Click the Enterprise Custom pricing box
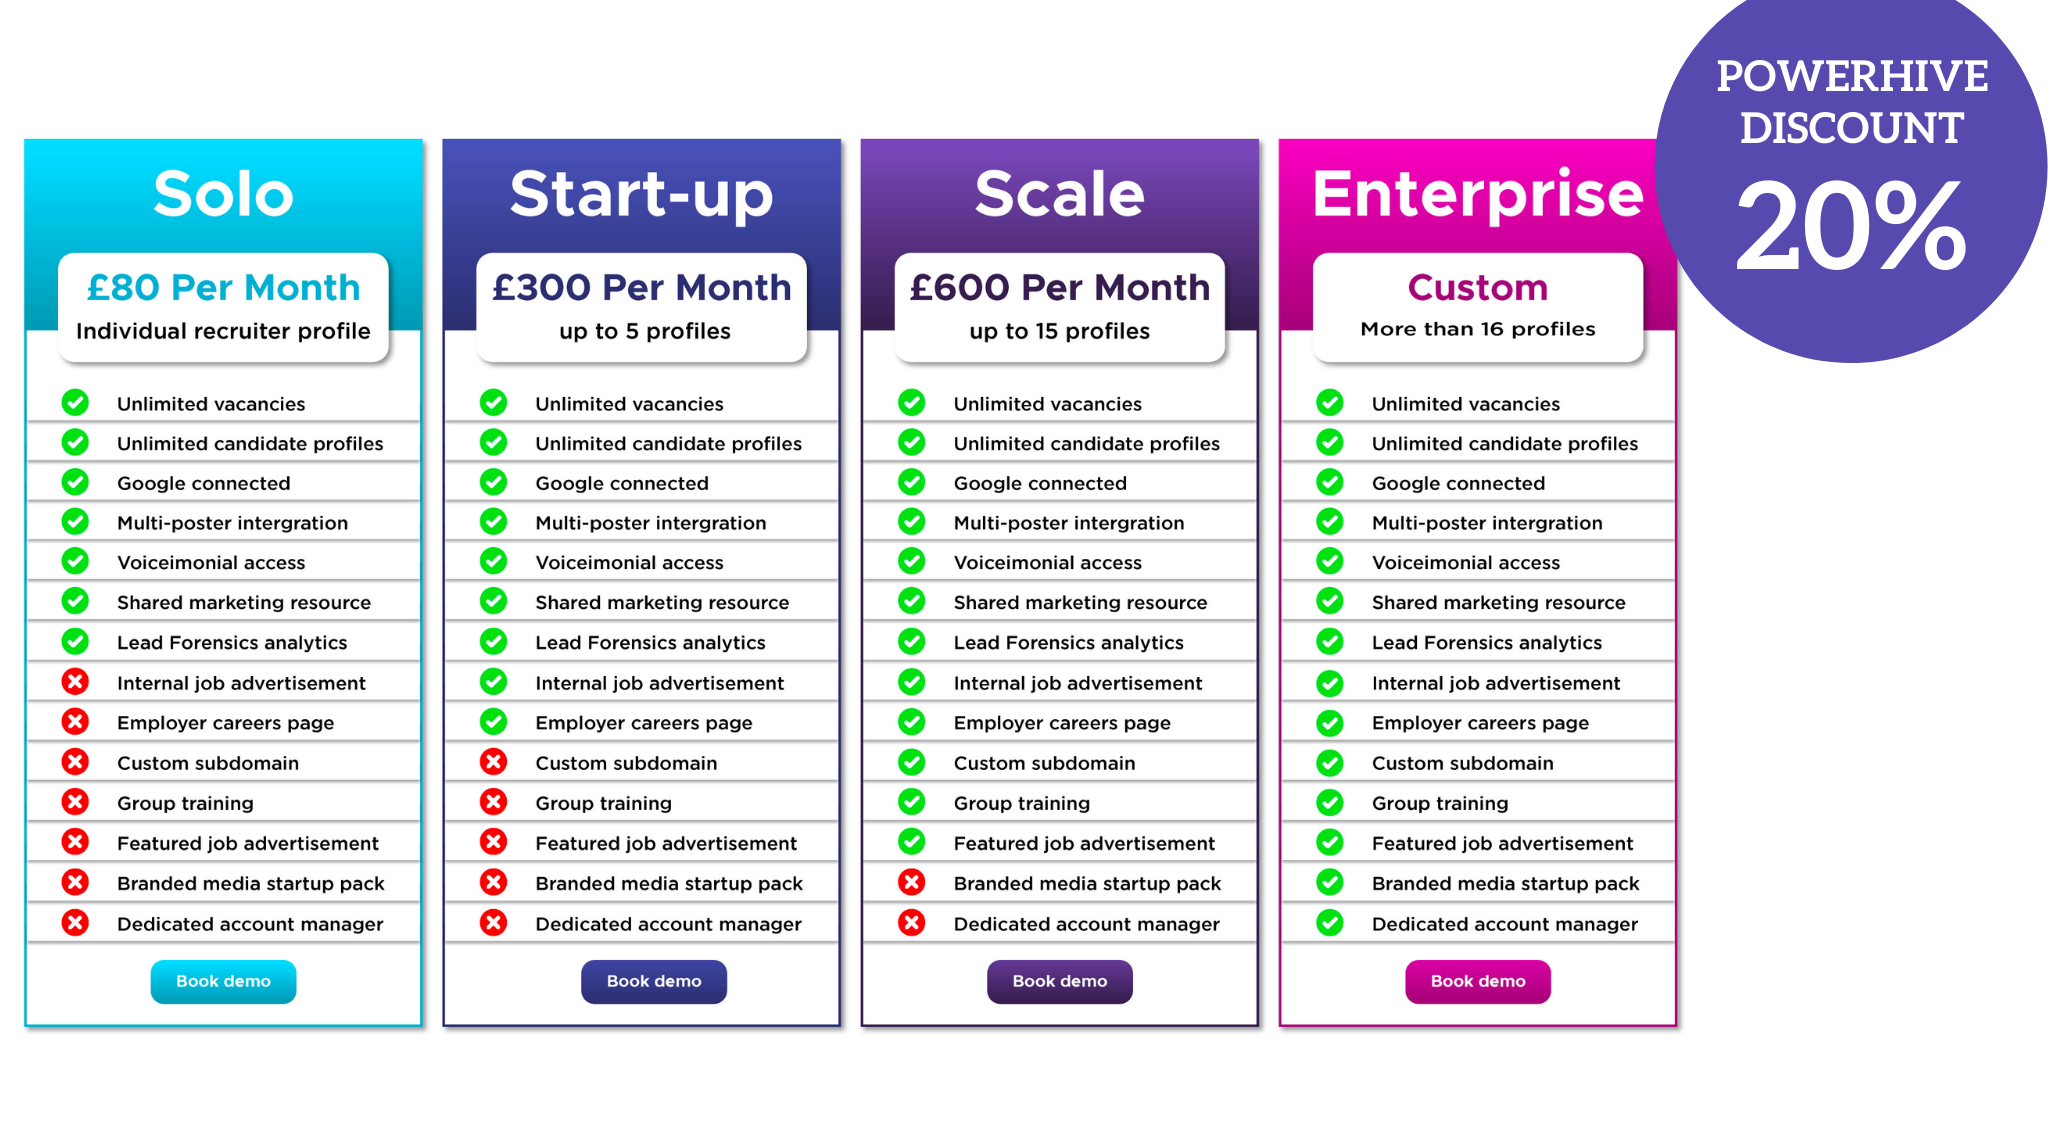Screen dimensions: 2048x1128 [1477, 307]
